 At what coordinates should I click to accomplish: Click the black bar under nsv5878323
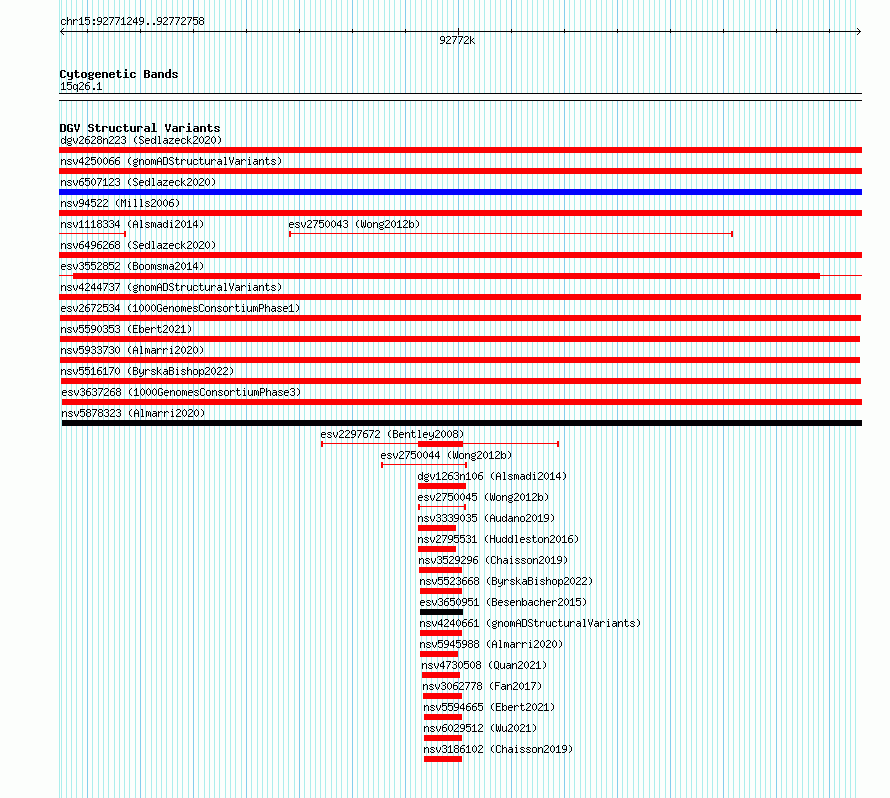461,423
